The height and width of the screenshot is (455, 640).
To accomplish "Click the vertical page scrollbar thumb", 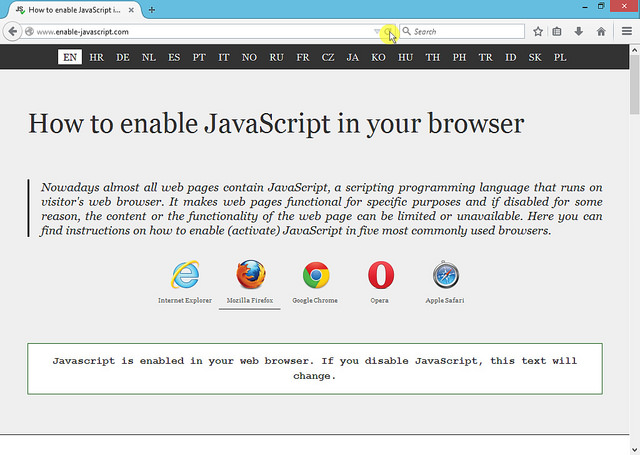I will pos(634,95).
